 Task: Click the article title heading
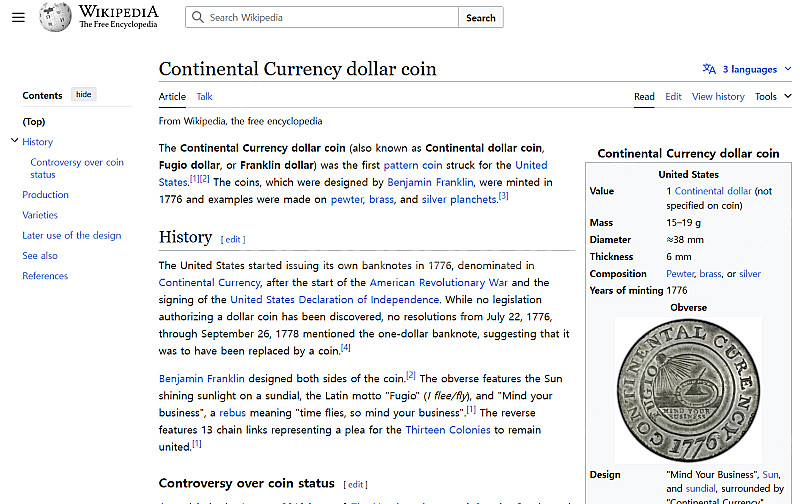click(x=297, y=69)
